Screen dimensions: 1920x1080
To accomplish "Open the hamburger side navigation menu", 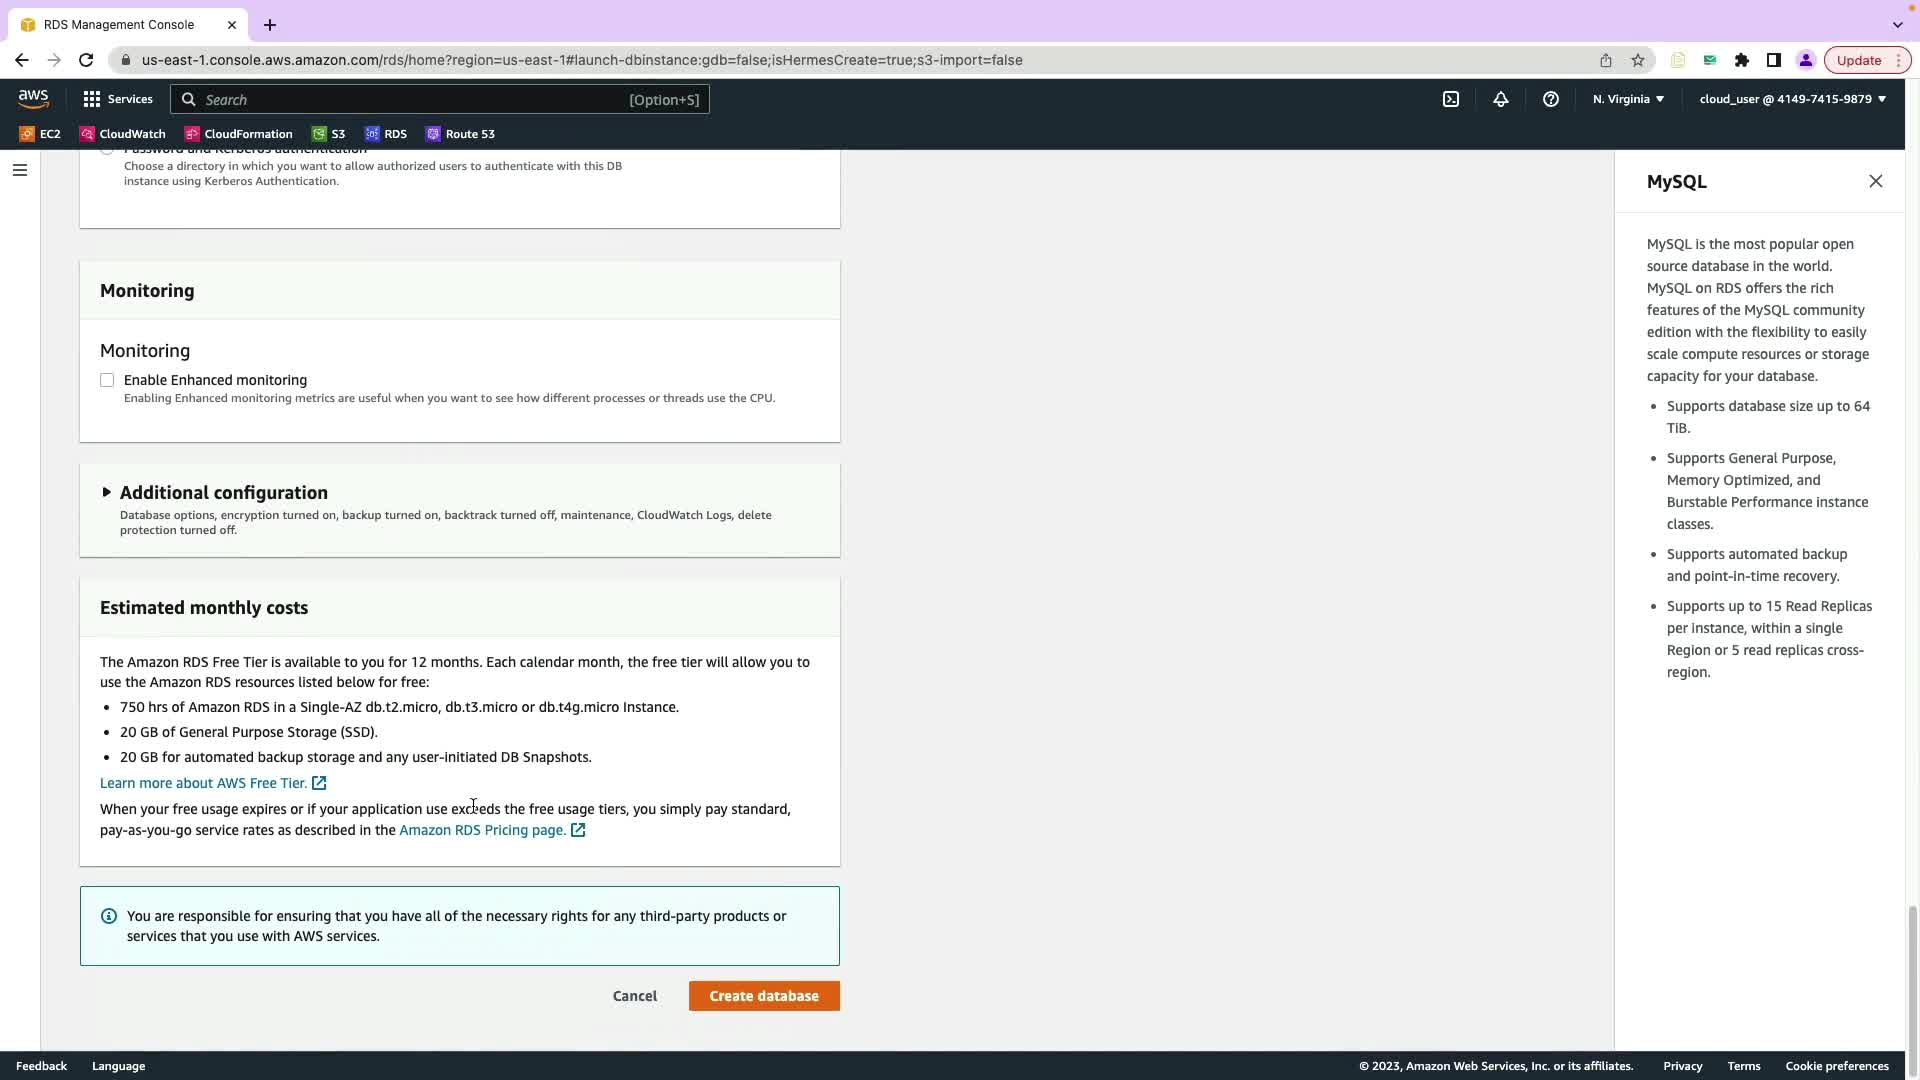I will pos(19,170).
